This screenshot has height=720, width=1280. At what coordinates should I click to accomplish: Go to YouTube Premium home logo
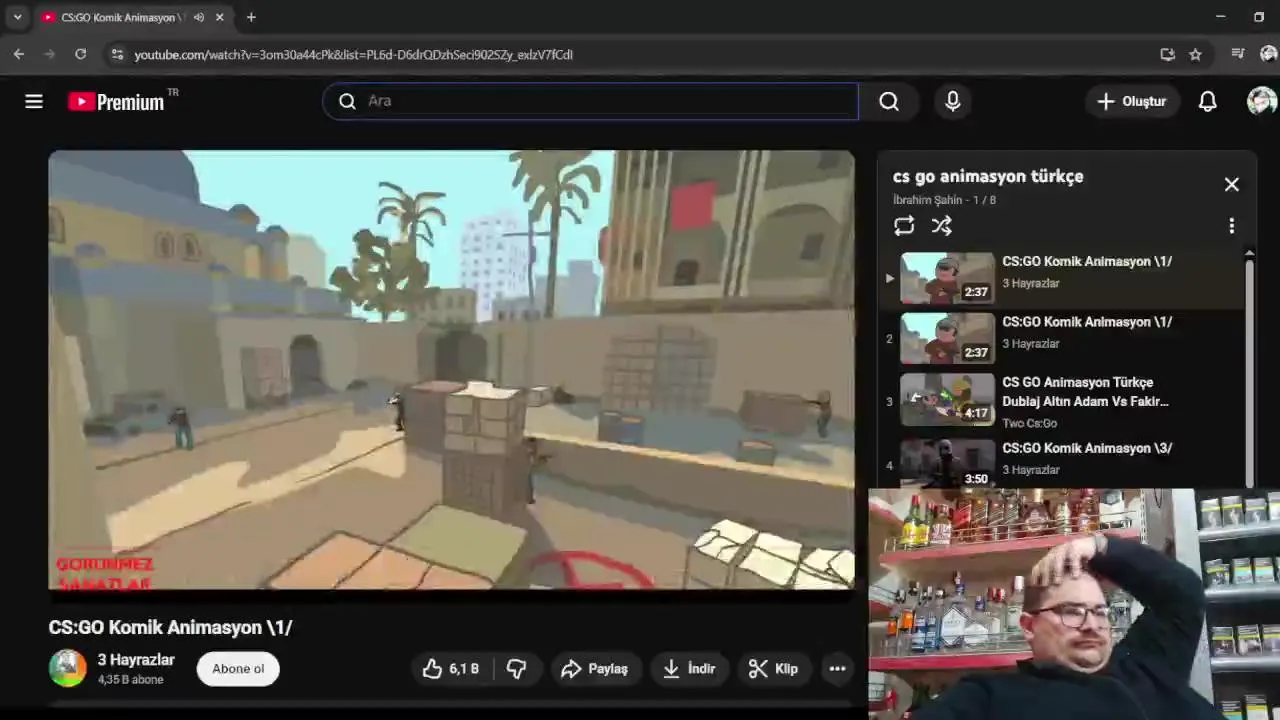point(116,101)
